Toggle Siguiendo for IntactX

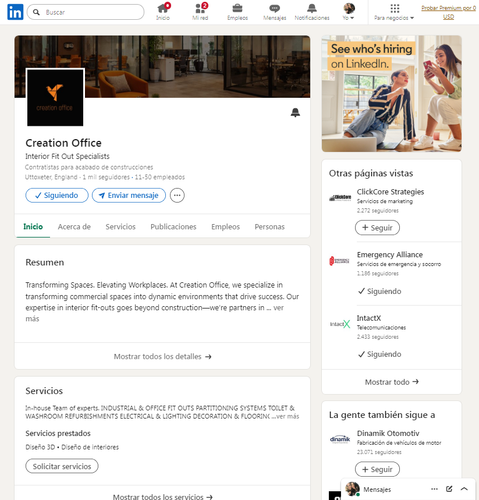(380, 354)
